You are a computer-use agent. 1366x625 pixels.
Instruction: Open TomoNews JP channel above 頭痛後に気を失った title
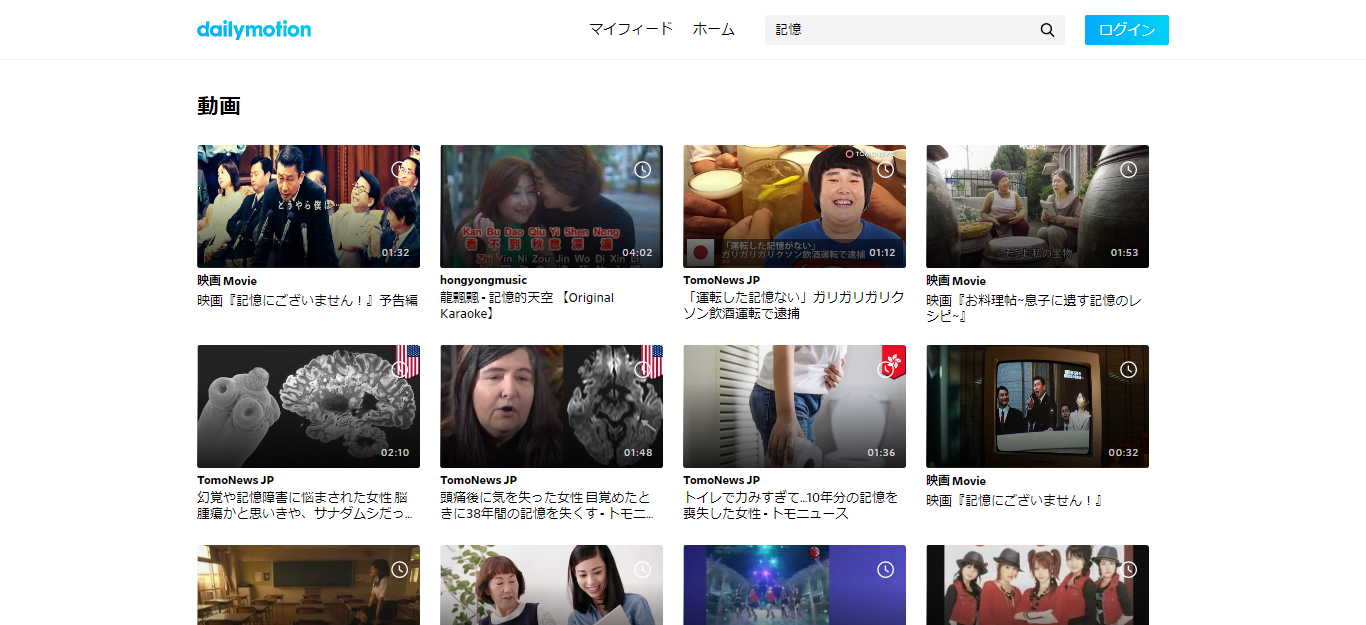click(x=478, y=481)
